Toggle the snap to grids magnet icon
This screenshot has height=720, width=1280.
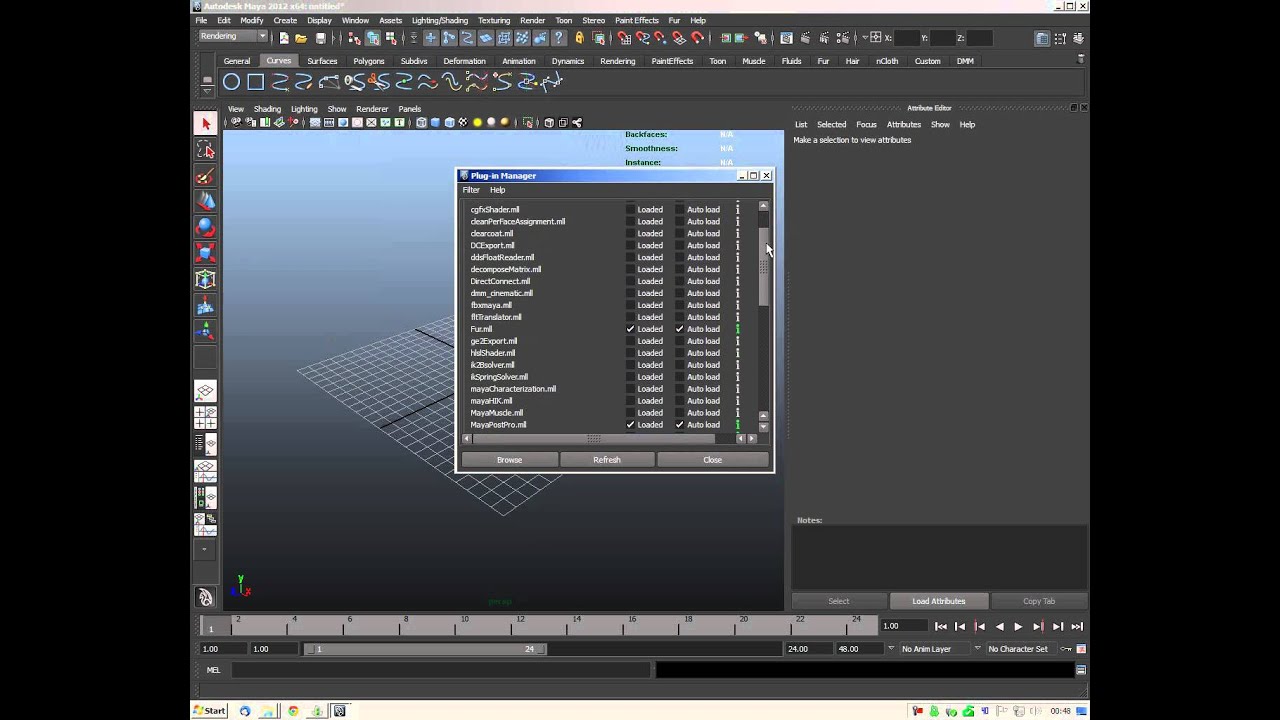coord(624,38)
